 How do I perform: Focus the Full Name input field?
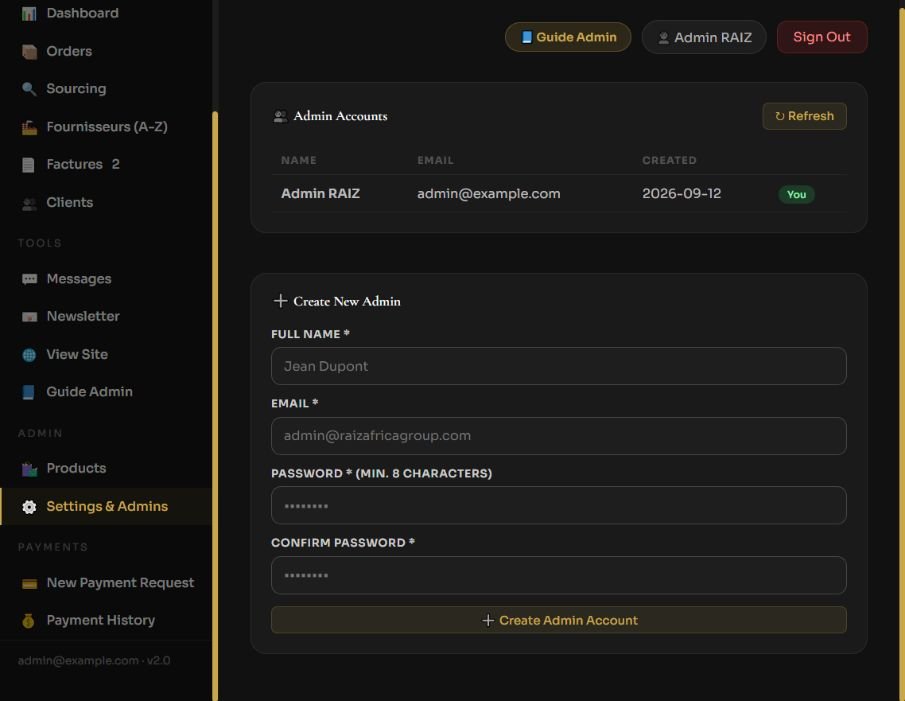(x=559, y=366)
